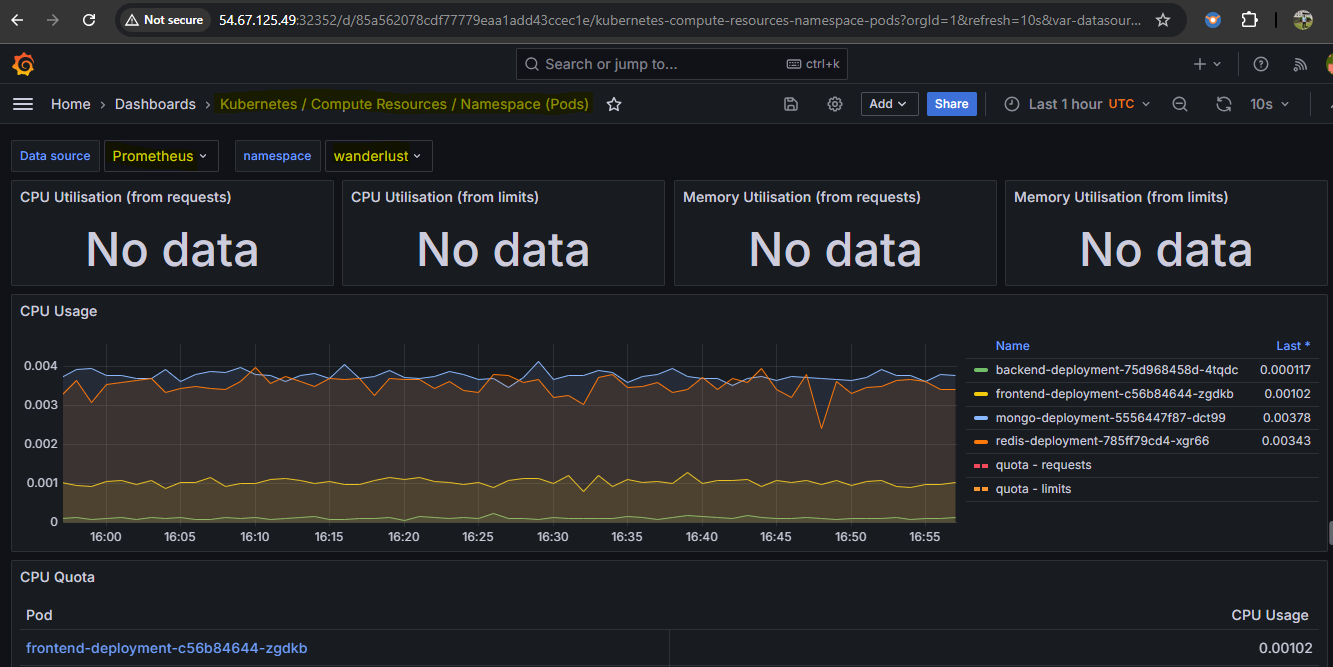Click the Data source variable label

tap(55, 156)
